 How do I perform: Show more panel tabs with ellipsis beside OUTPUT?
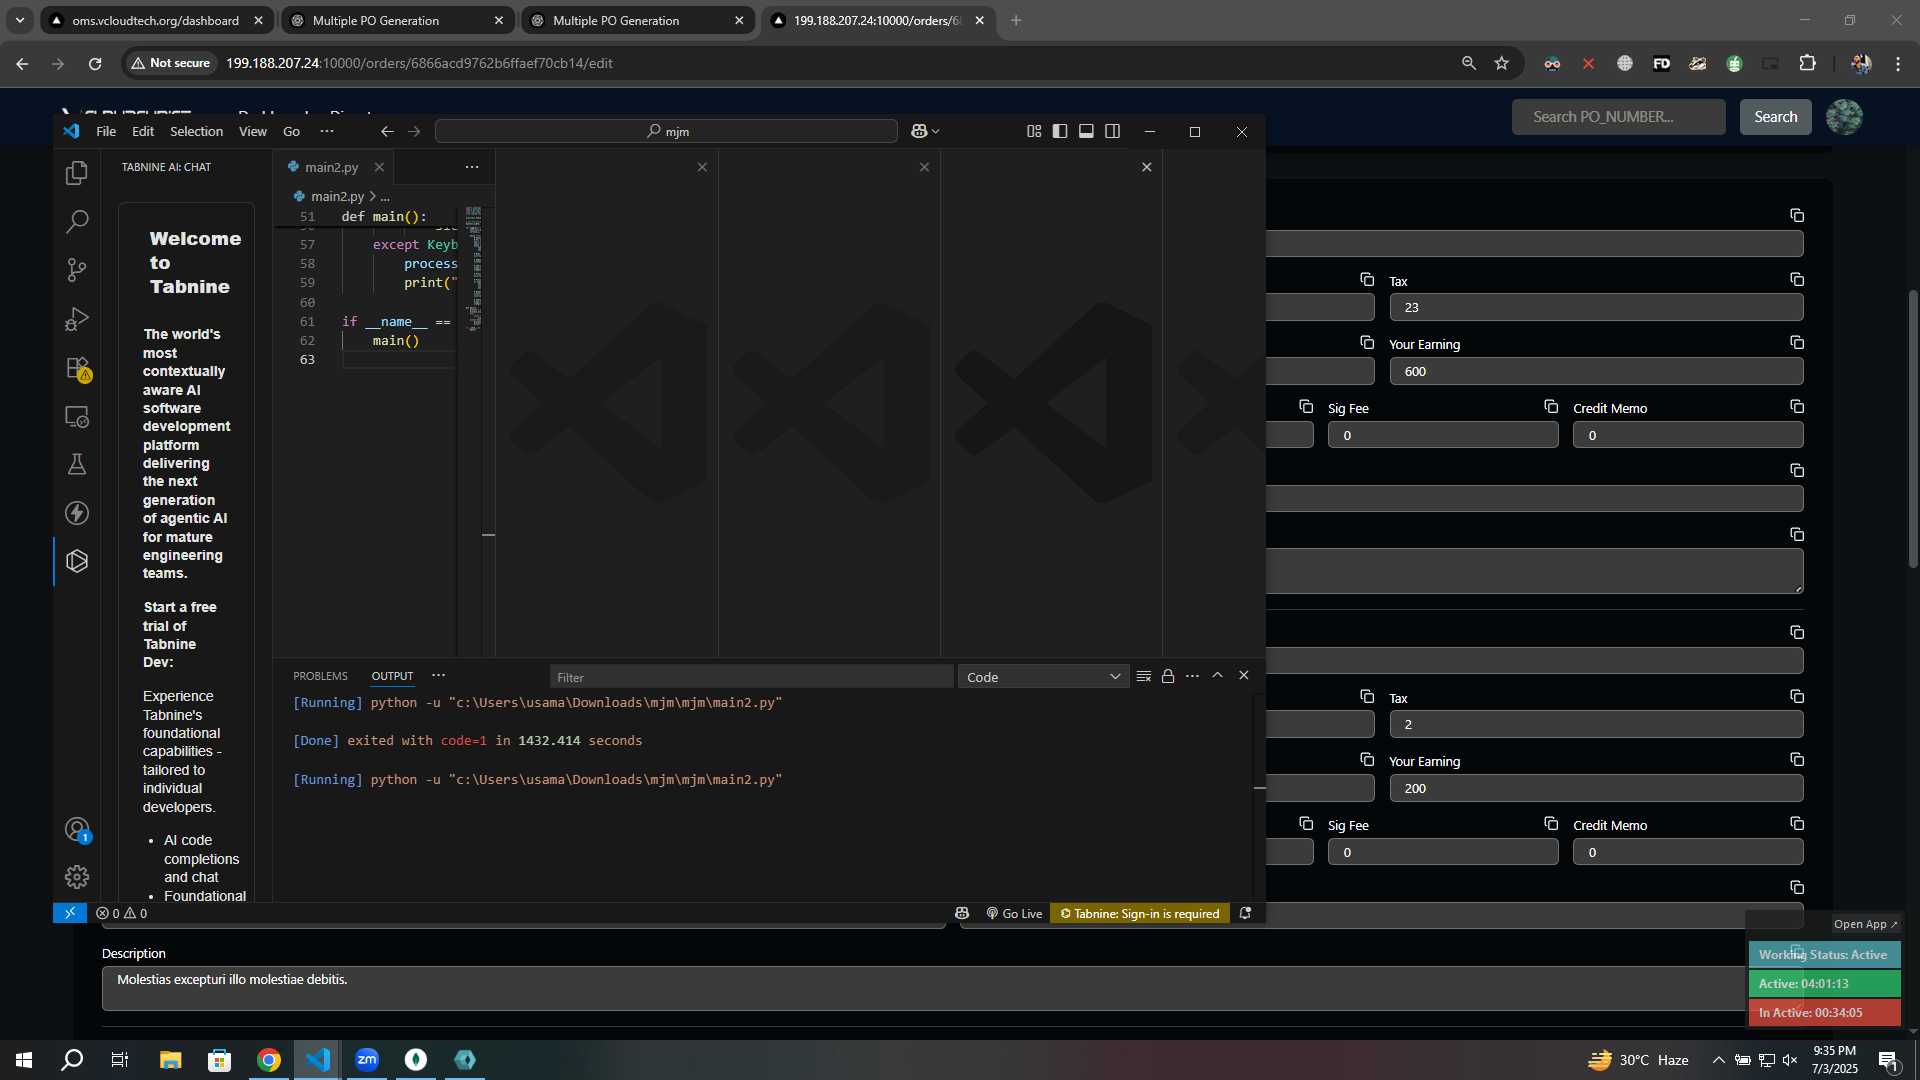point(438,676)
